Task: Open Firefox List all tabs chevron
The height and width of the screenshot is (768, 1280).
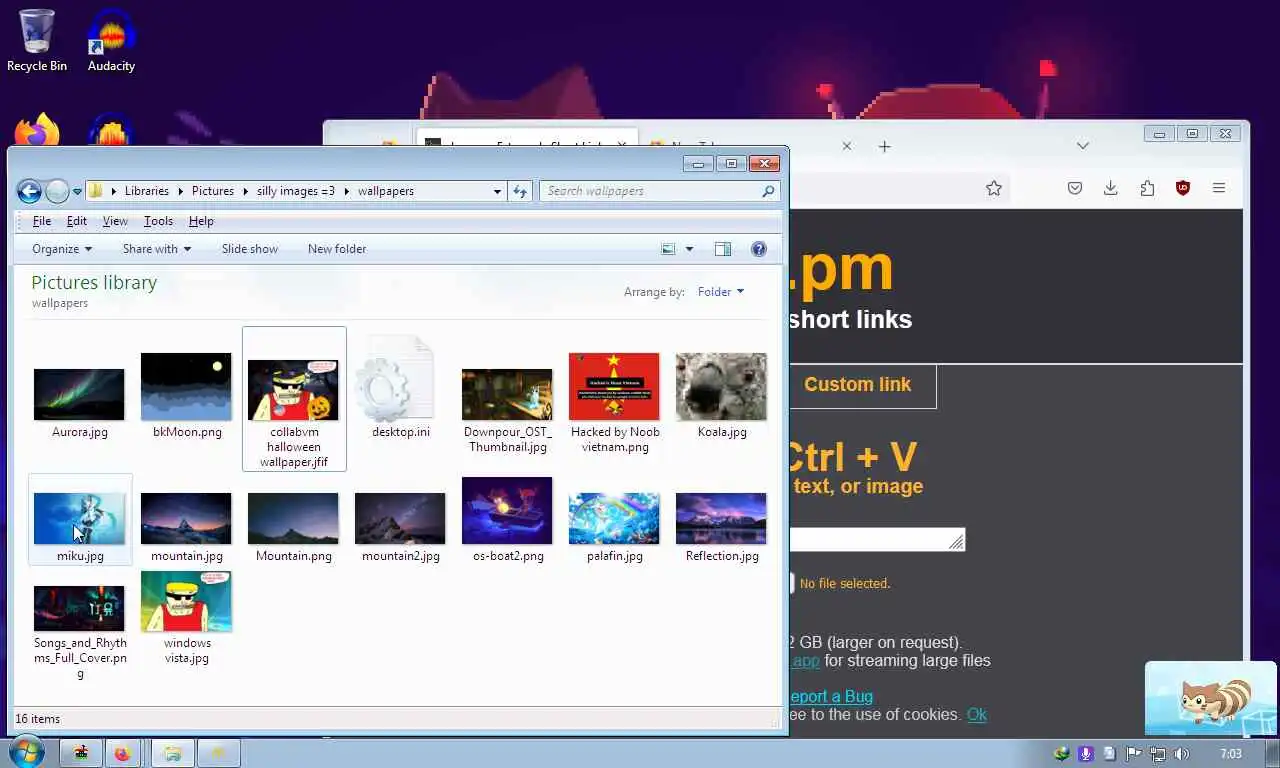Action: pyautogui.click(x=1083, y=146)
